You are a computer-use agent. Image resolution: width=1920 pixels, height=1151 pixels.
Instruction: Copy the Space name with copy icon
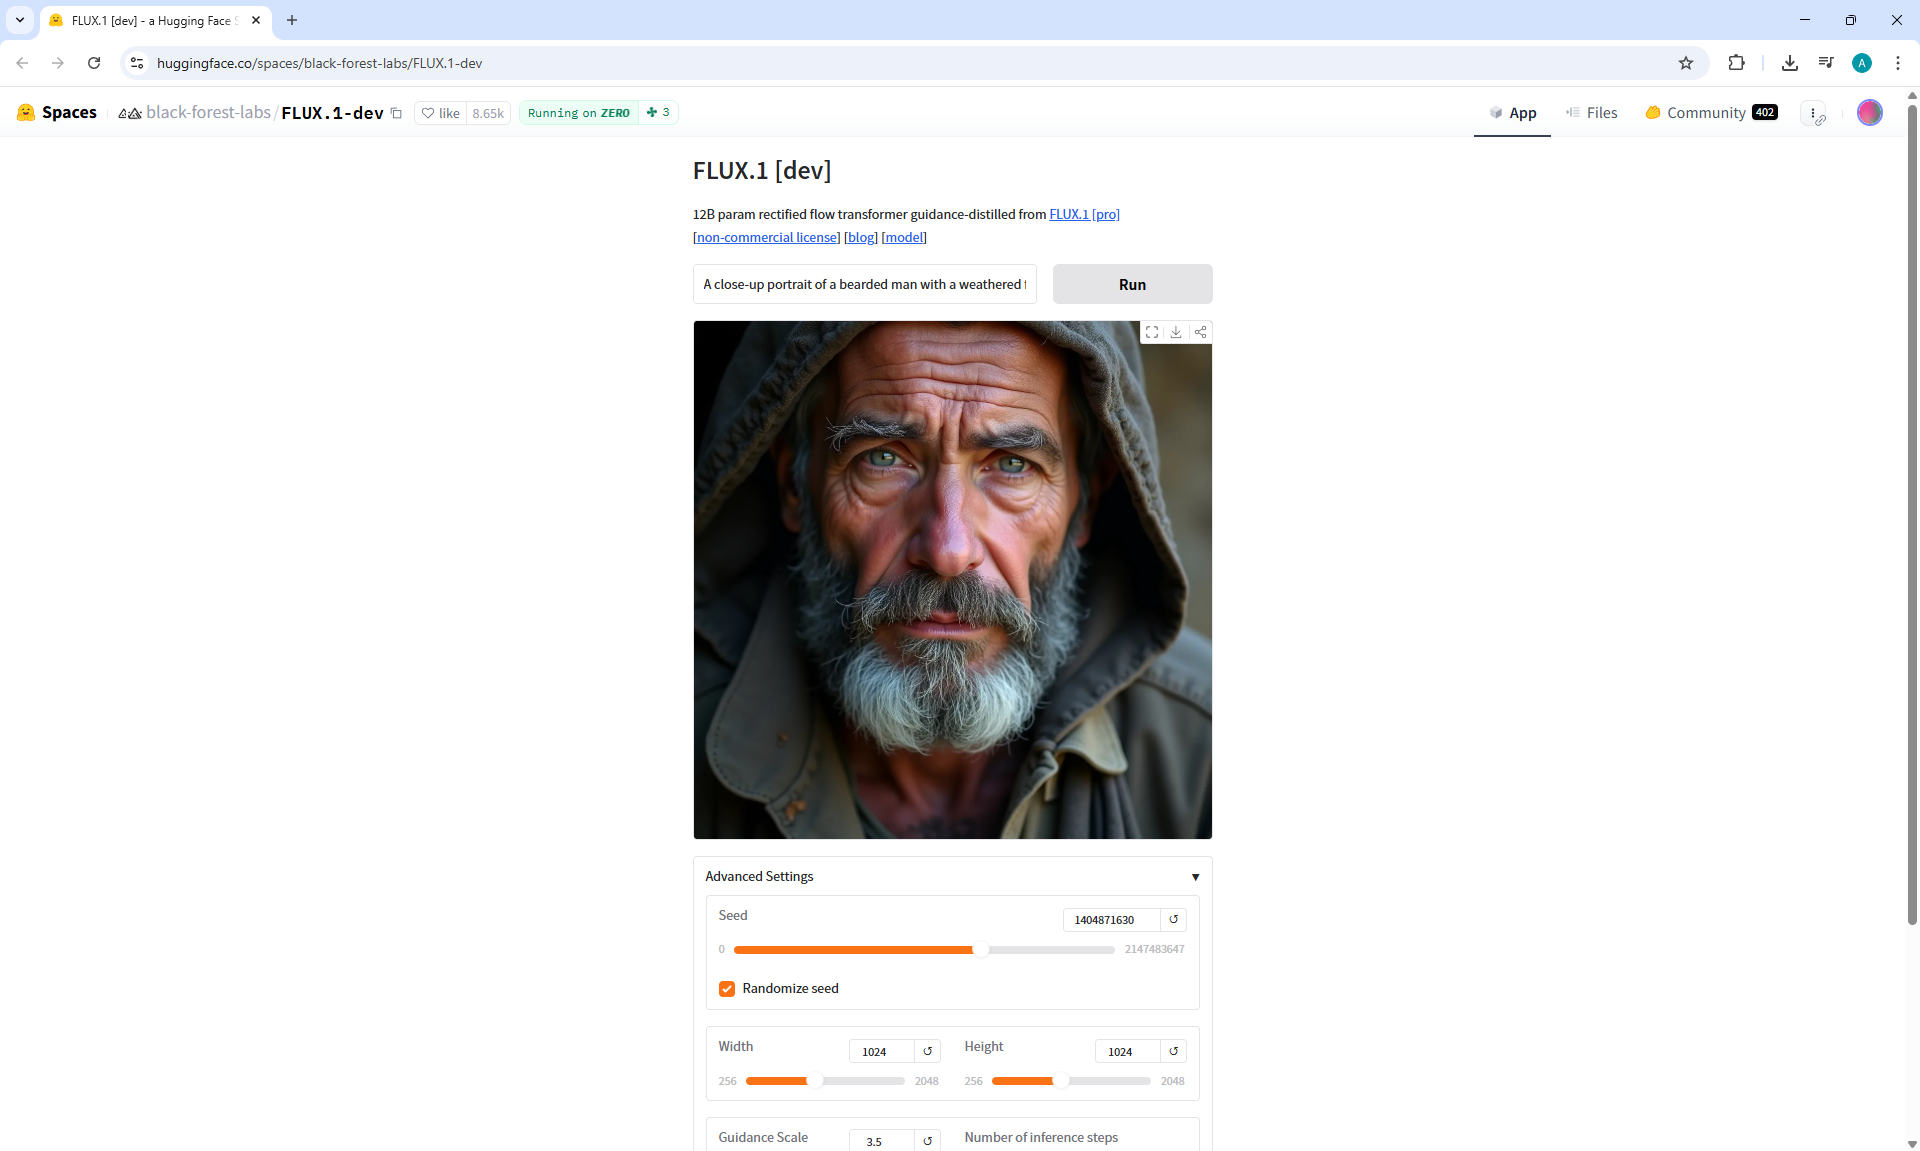[x=397, y=113]
